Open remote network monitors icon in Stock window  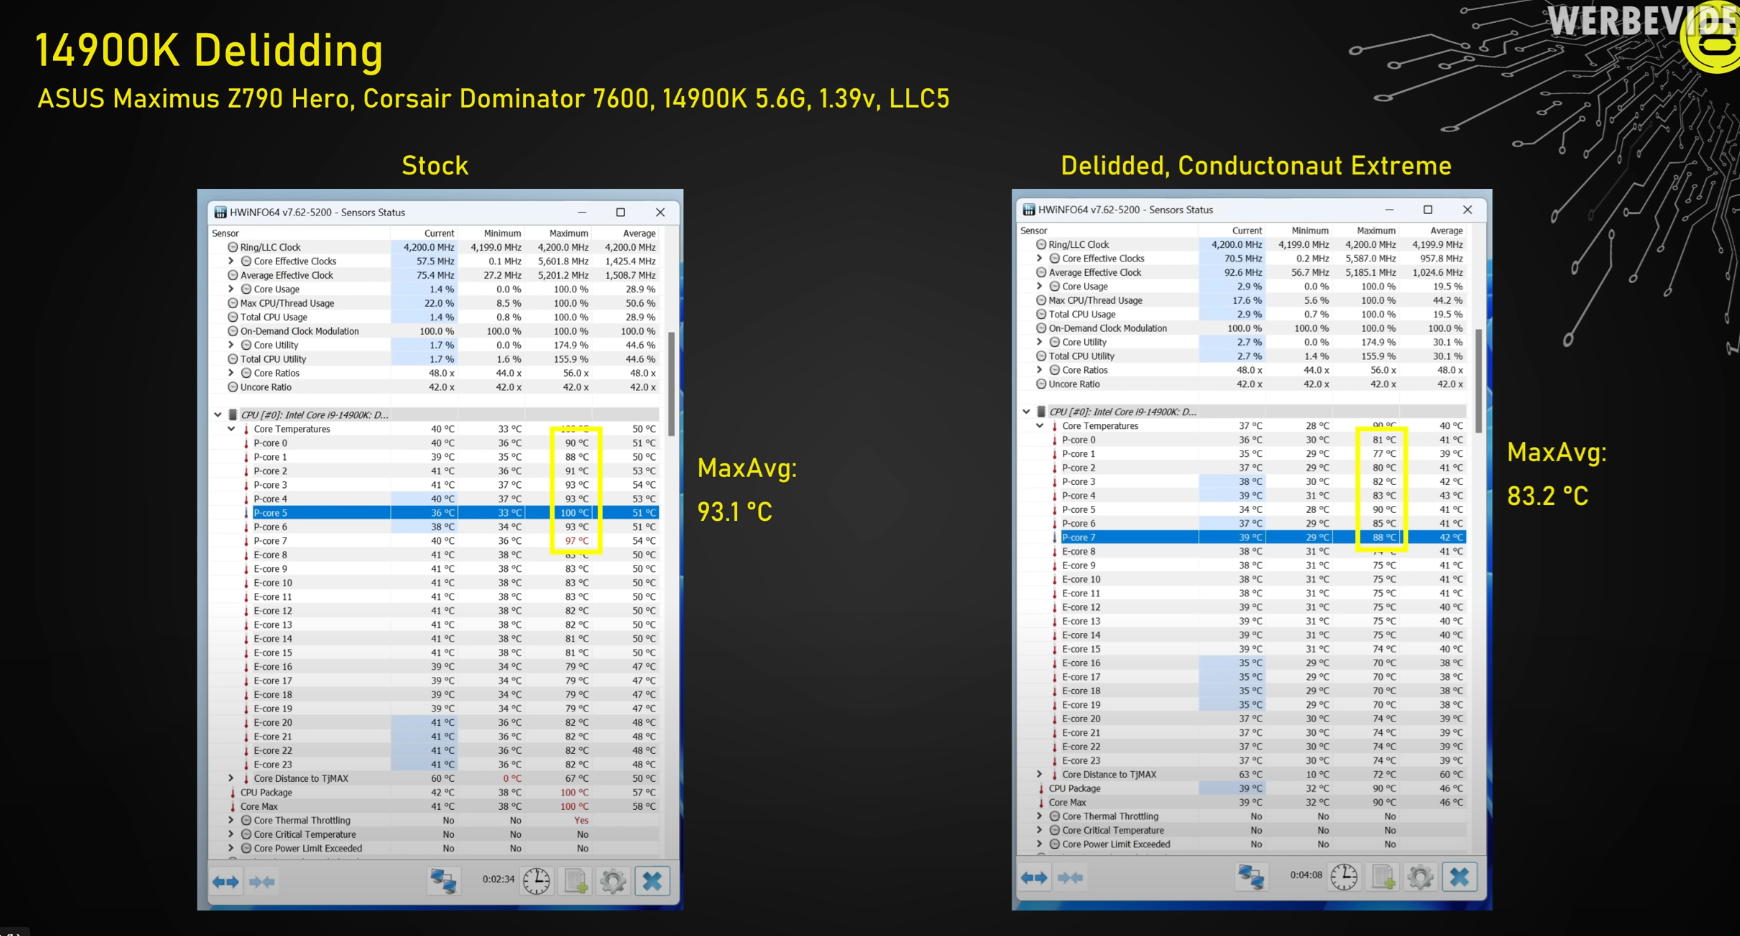(x=443, y=881)
